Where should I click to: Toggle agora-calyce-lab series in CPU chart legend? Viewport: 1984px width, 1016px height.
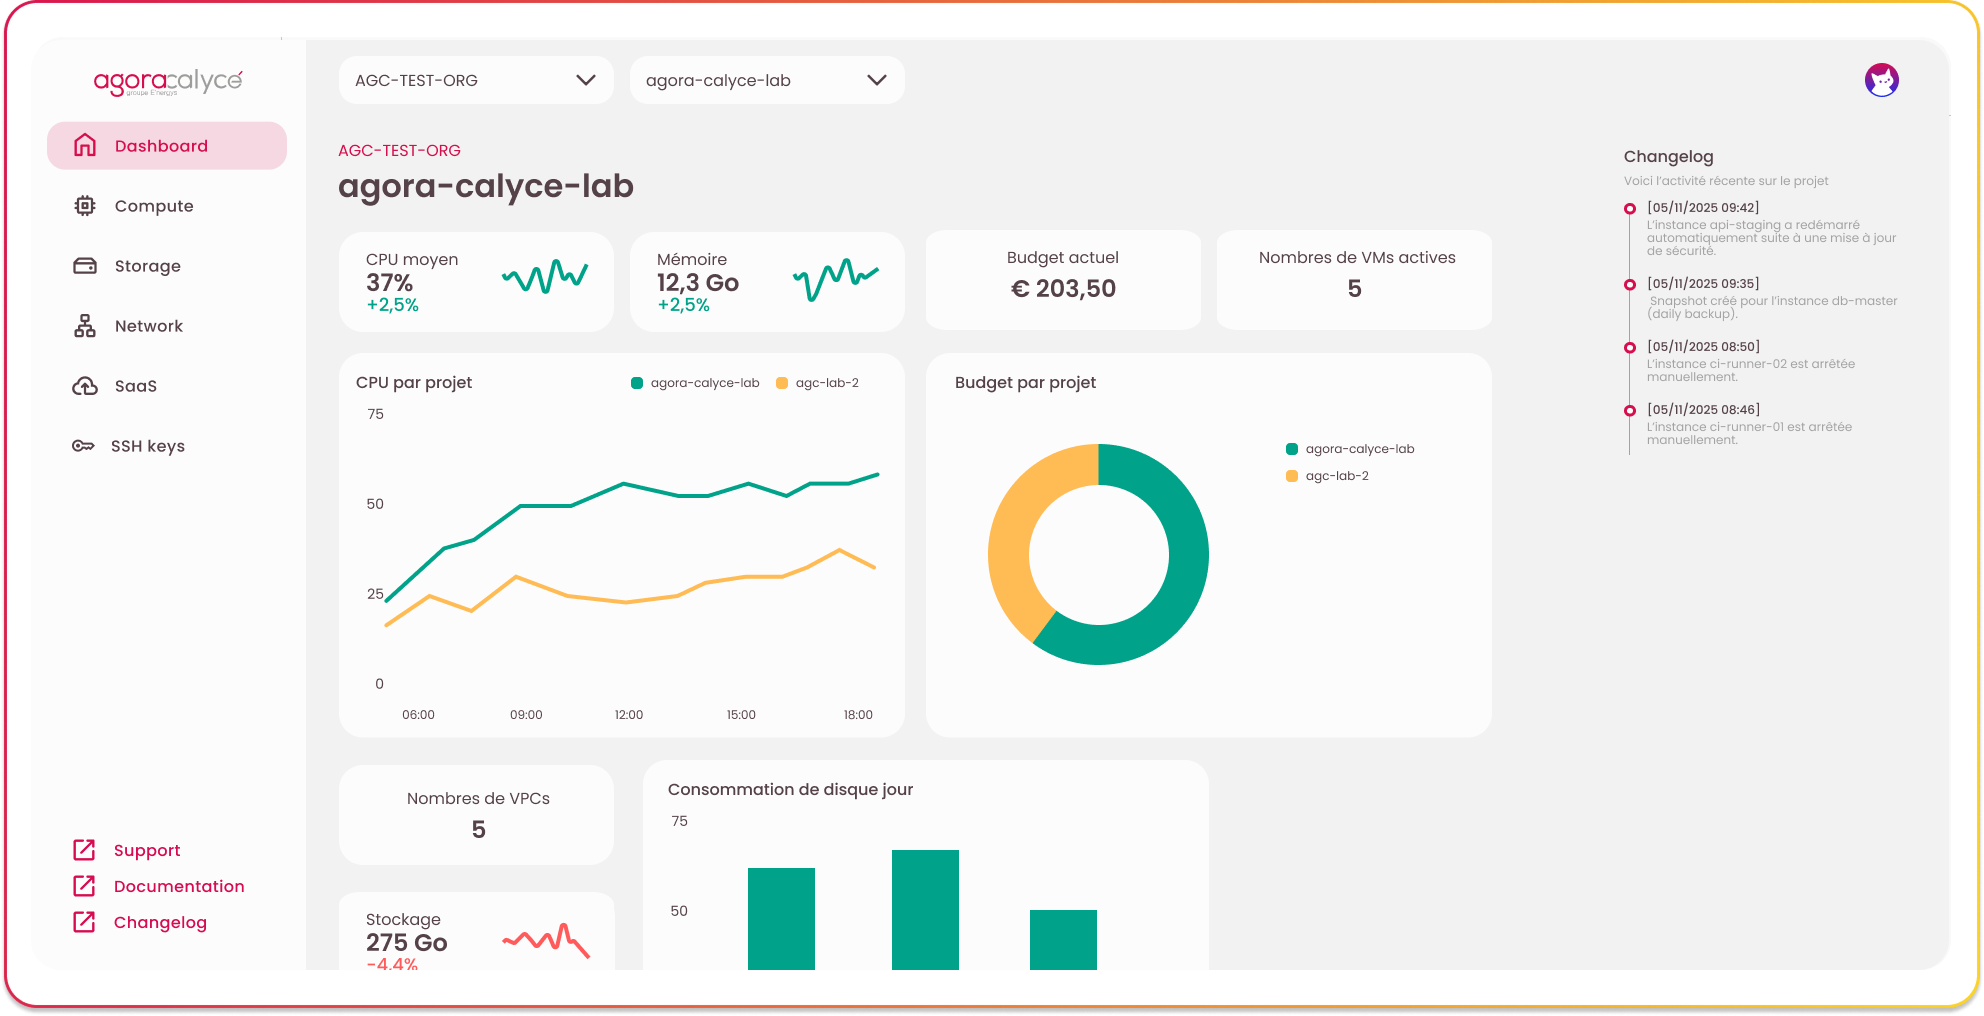click(x=696, y=383)
